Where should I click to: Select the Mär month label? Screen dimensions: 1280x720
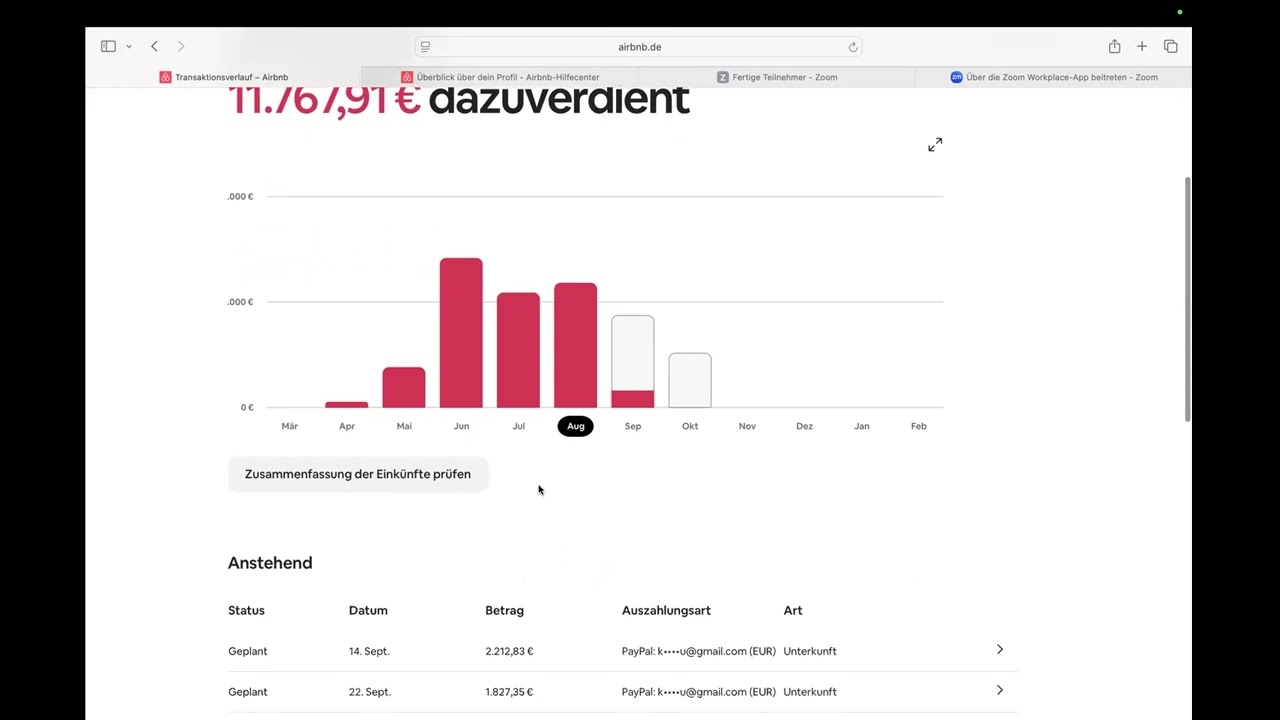pyautogui.click(x=290, y=426)
